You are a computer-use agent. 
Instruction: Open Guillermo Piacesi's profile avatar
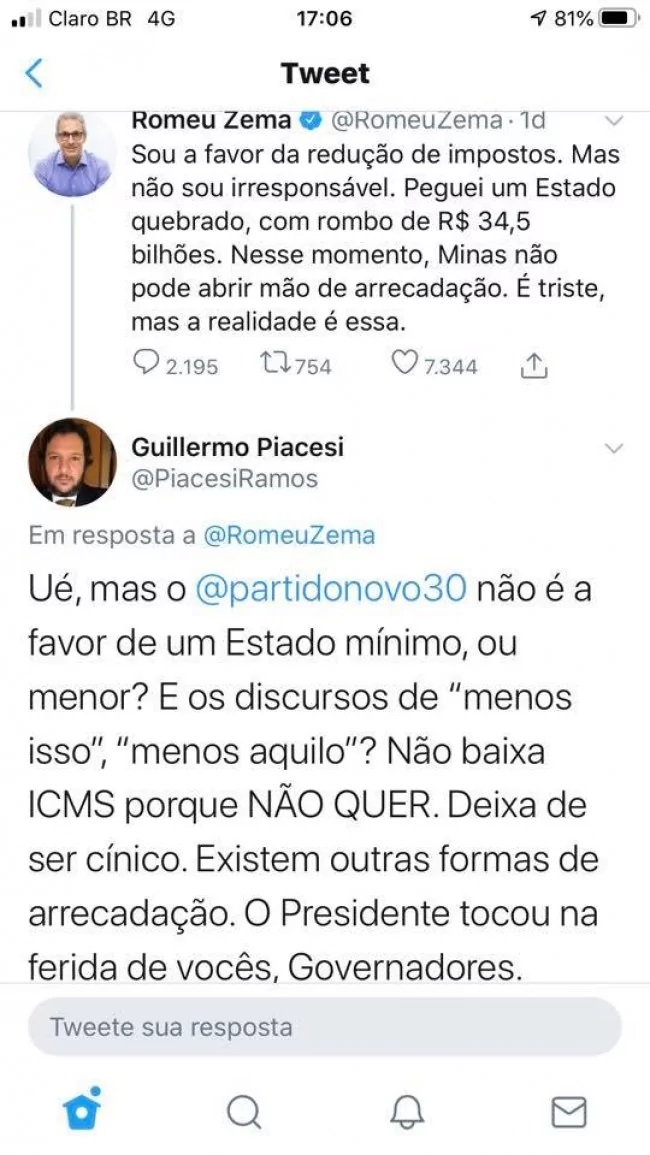click(x=72, y=462)
